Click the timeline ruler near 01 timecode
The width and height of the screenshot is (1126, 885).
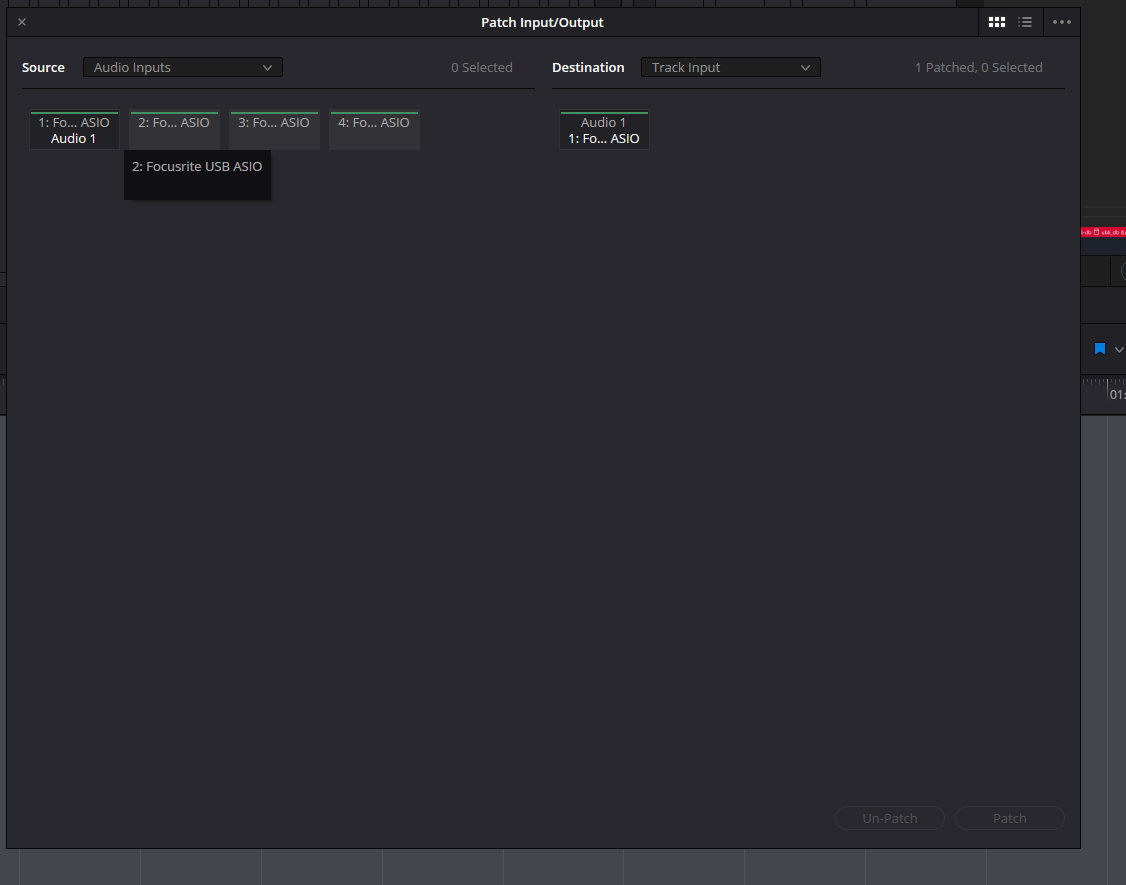coord(1115,393)
